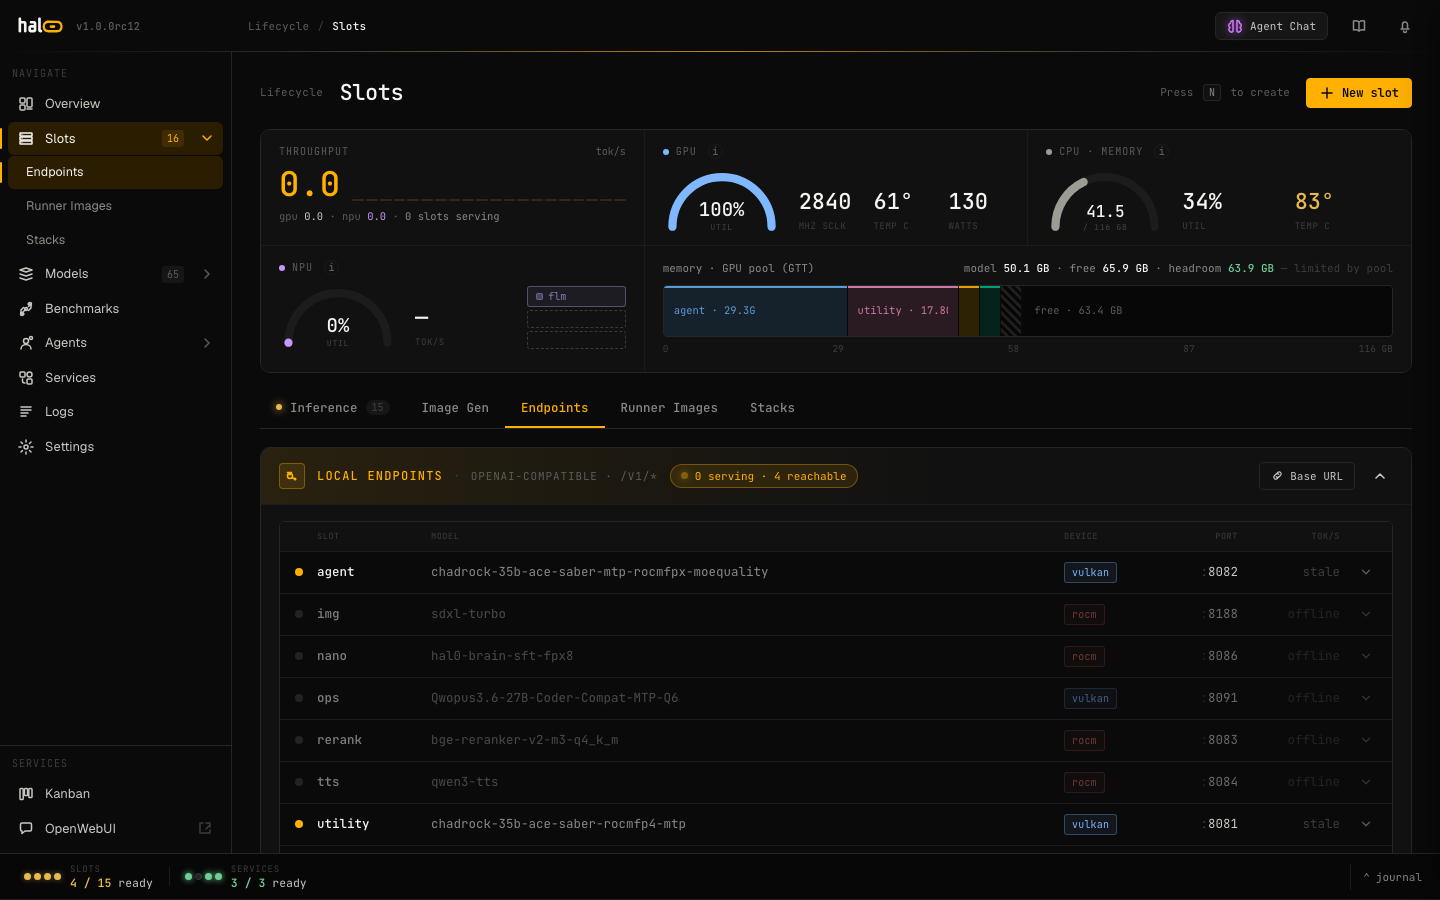This screenshot has height=900, width=1440.
Task: Collapse the Slots sidebar section
Action: [207, 138]
